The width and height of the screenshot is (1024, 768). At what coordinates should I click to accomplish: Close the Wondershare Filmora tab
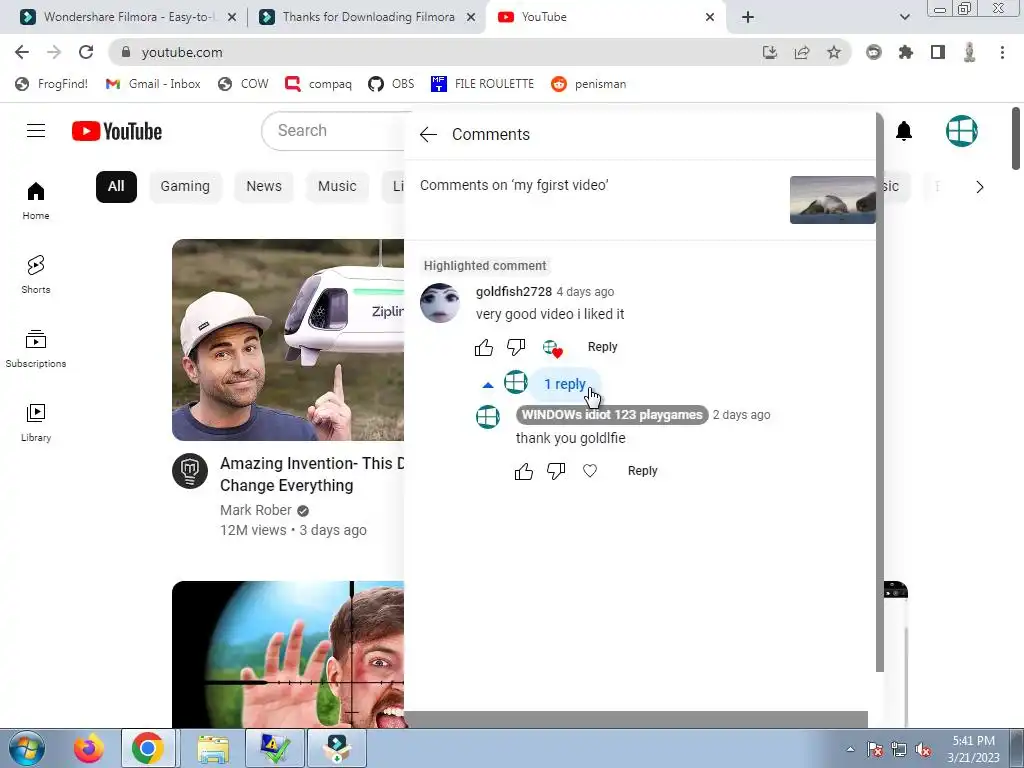pos(232,17)
